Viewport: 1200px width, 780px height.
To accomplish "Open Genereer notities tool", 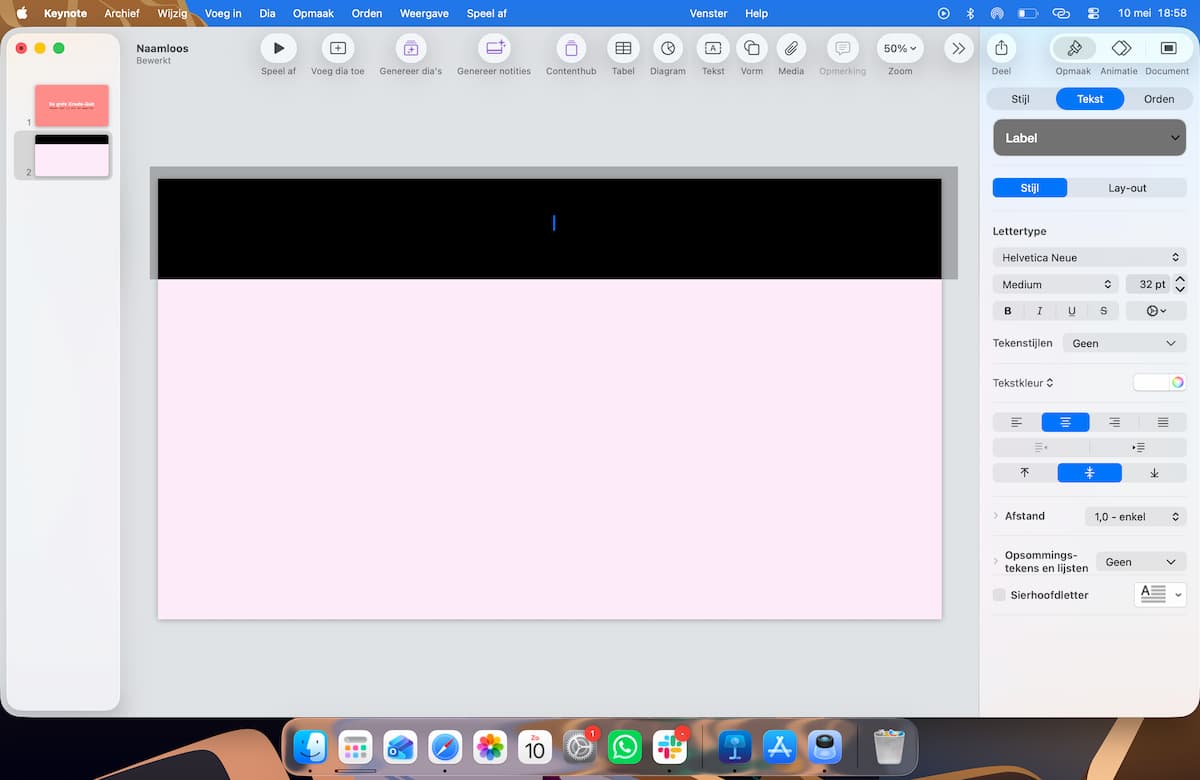I will pos(494,48).
